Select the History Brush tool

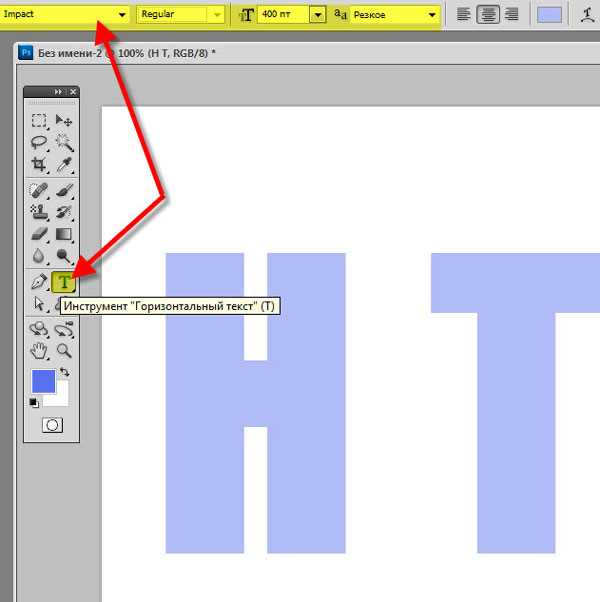point(64,212)
